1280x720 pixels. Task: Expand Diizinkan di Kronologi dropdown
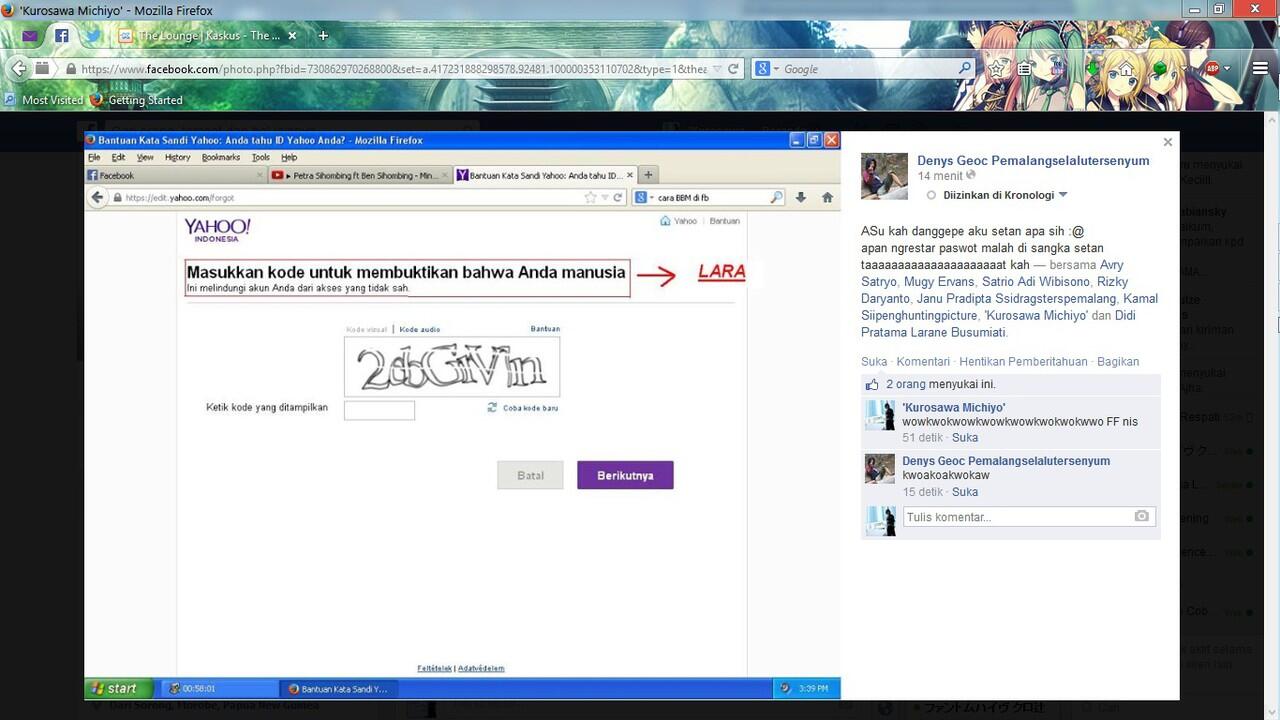(1005, 195)
